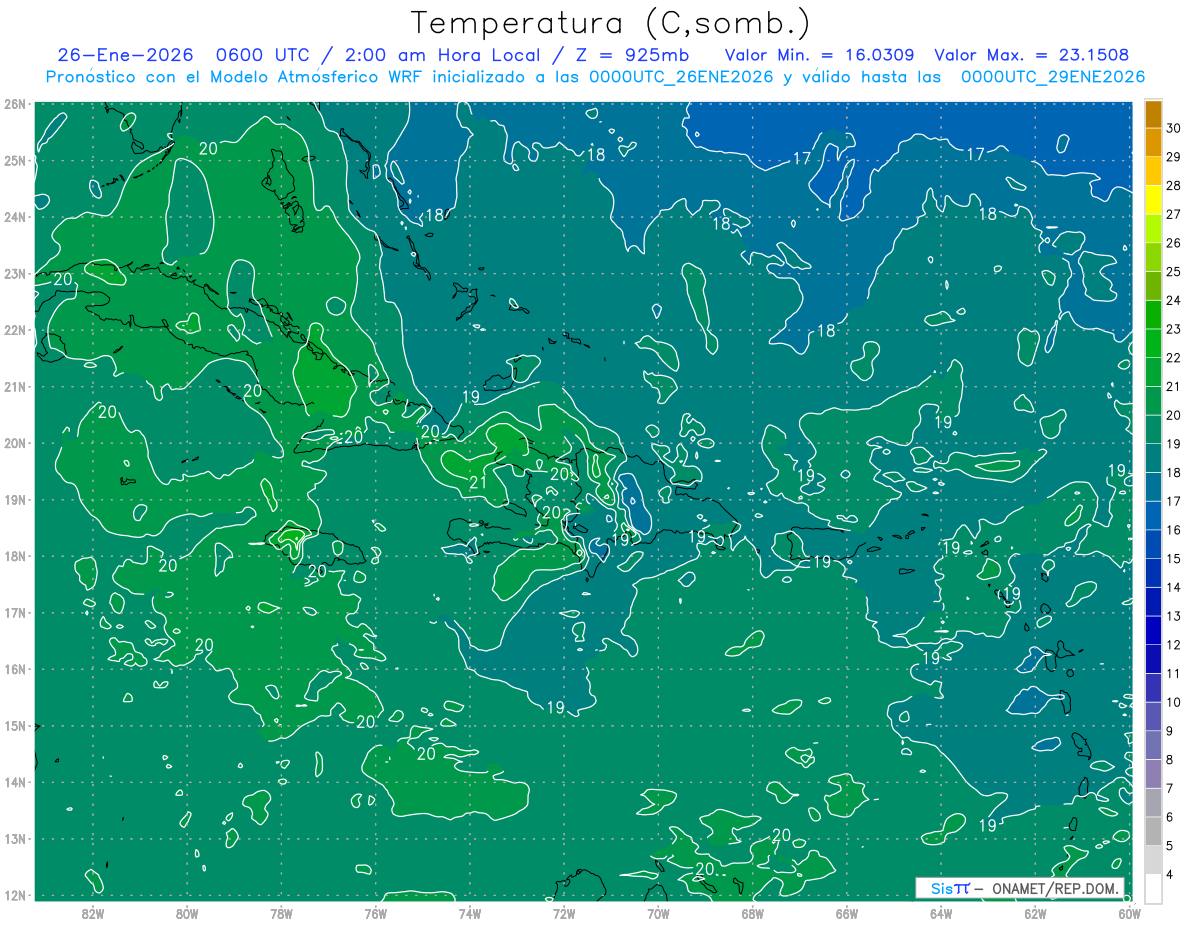Select the 62W longitude axis label
Screen dimensions: 1200x927
click(x=1035, y=913)
